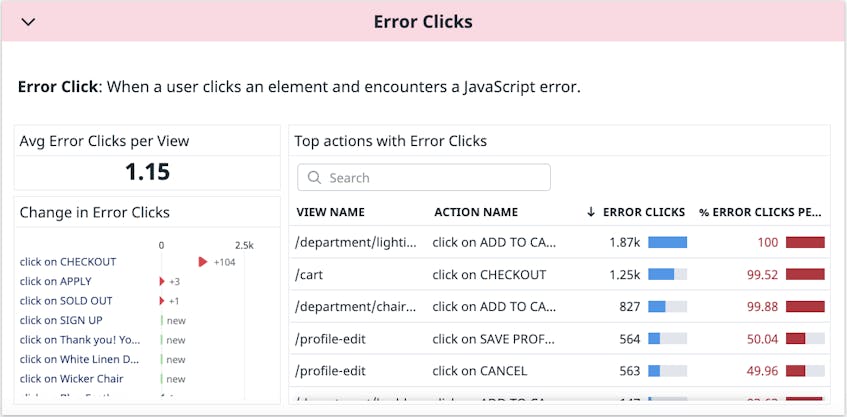Viewport: 847px width, 417px height.
Task: Open the click on SIGN UP link
Action: [x=61, y=320]
